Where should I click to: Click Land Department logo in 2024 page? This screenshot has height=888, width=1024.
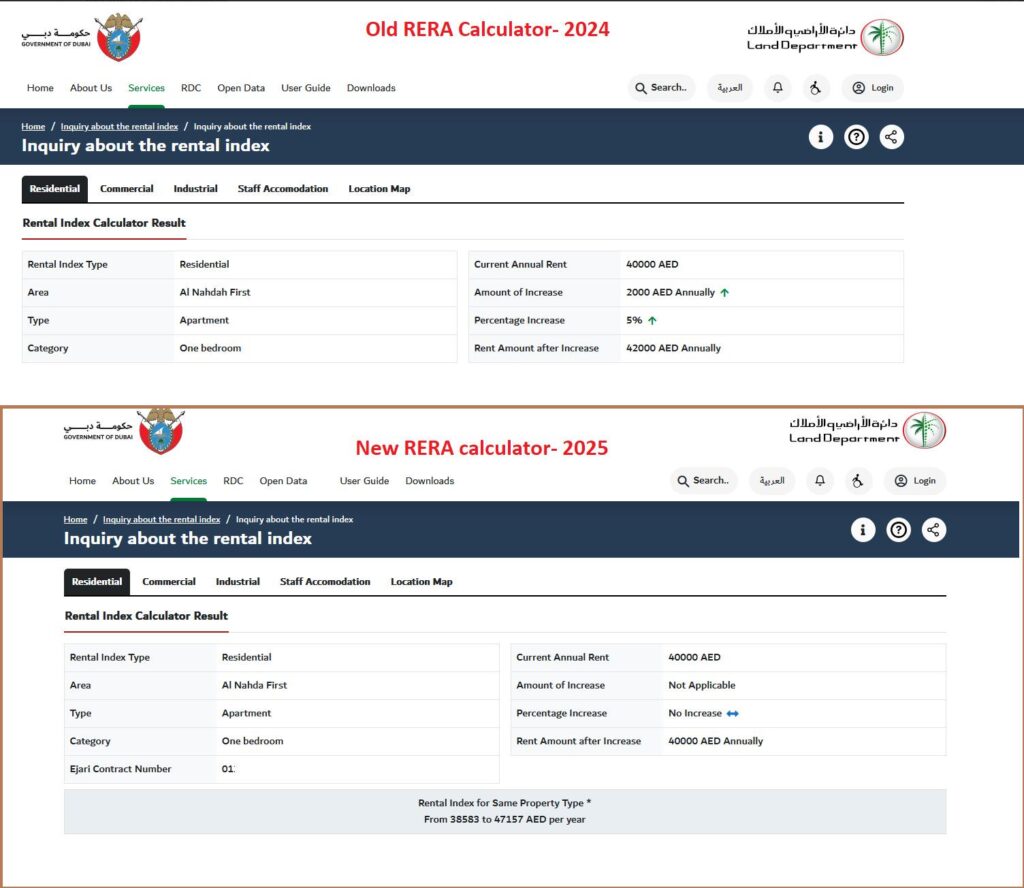[825, 37]
